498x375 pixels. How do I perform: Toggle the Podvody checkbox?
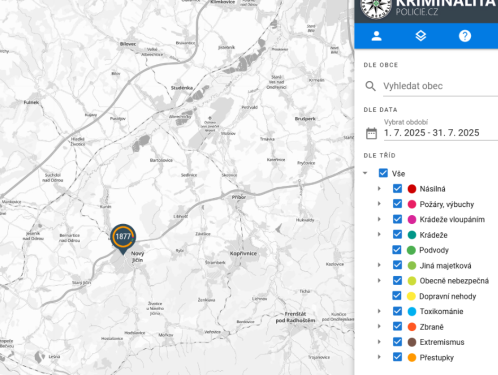coord(397,250)
